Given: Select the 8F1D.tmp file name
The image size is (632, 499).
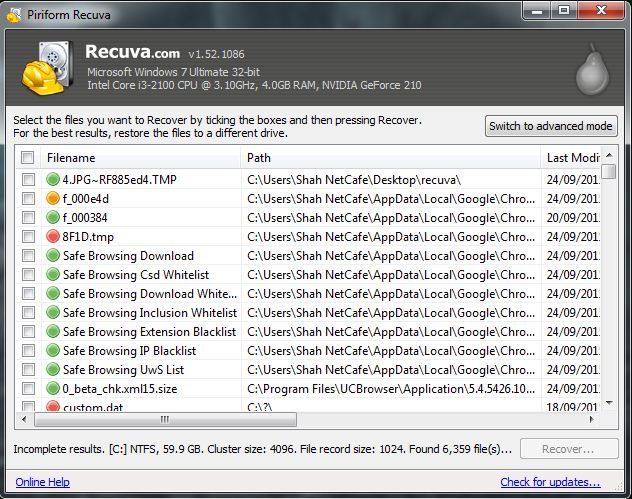Looking at the screenshot, I should [88, 237].
